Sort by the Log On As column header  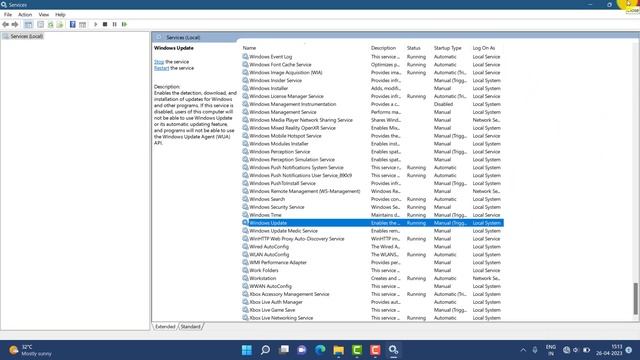coord(484,48)
